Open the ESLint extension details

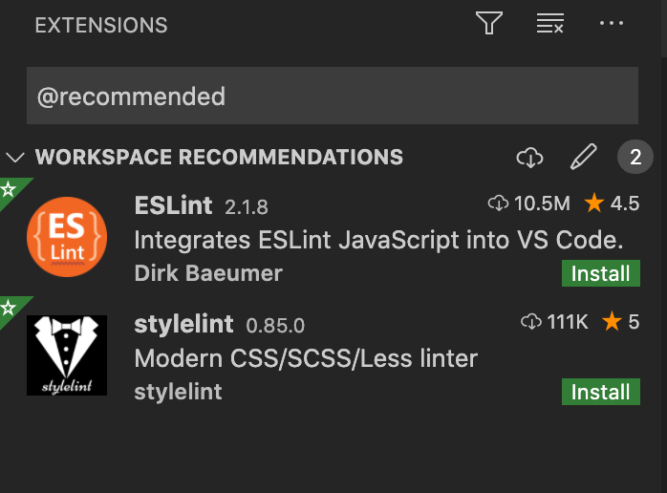point(173,205)
